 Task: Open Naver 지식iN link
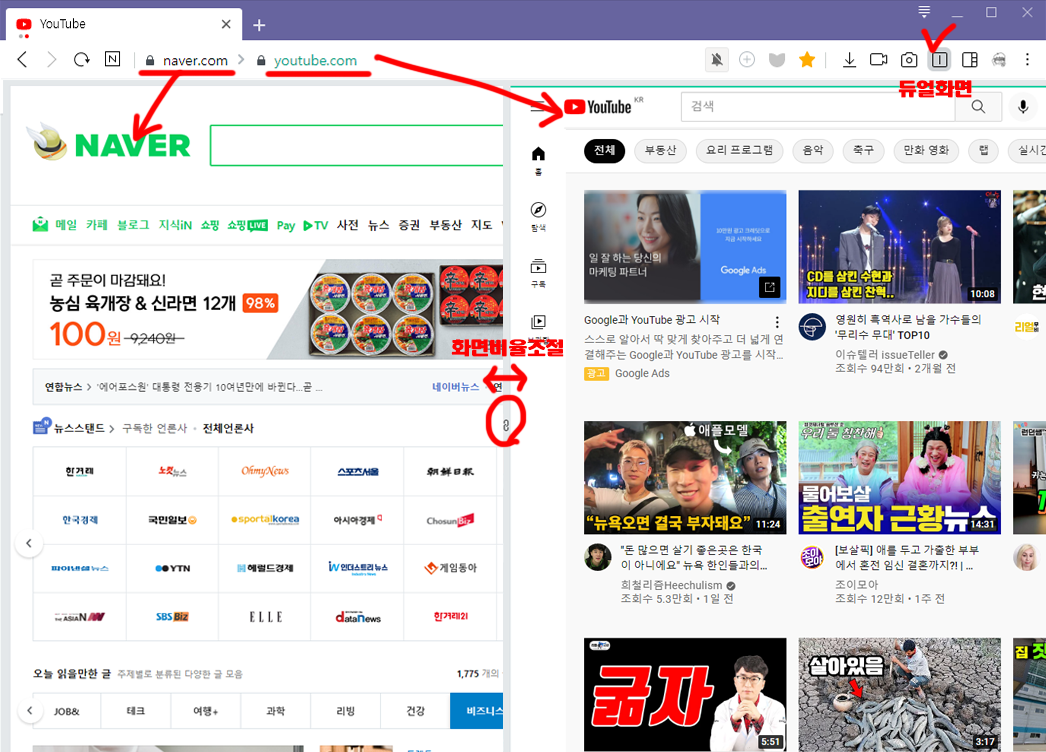(x=175, y=225)
